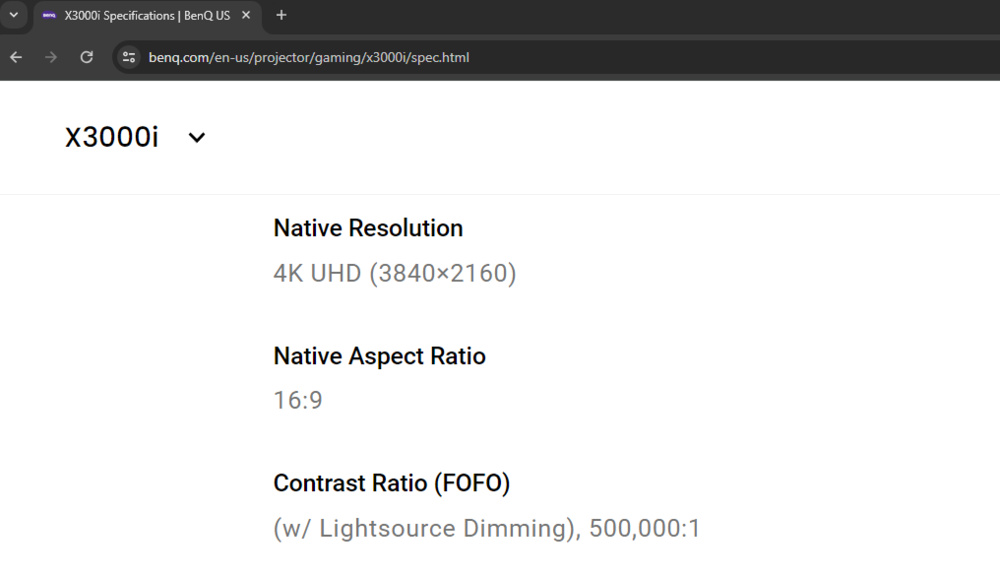This screenshot has width=1000, height=577.
Task: Click the blank area right of X3000i header
Action: pyautogui.click(x=600, y=138)
